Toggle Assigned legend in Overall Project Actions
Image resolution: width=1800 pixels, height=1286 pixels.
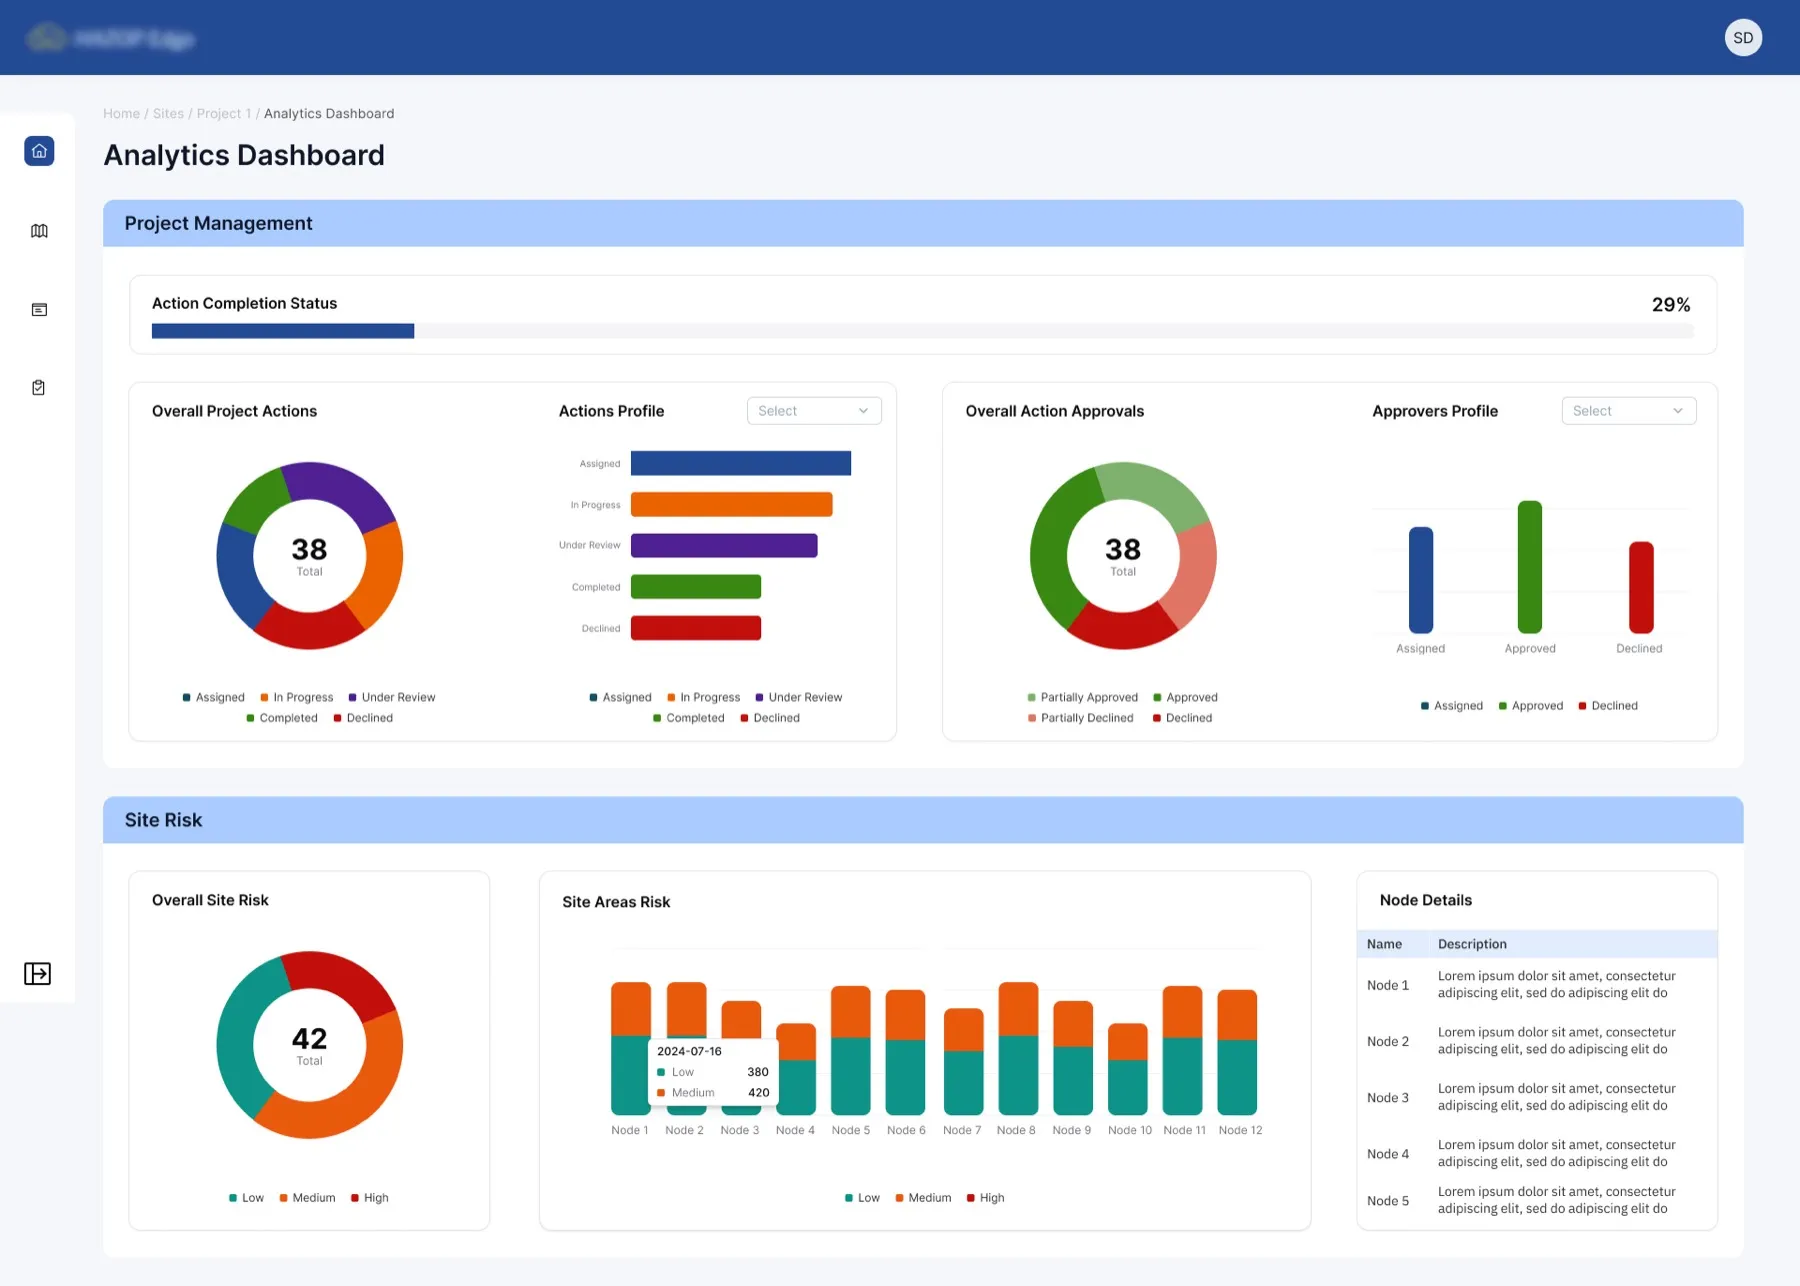click(213, 697)
